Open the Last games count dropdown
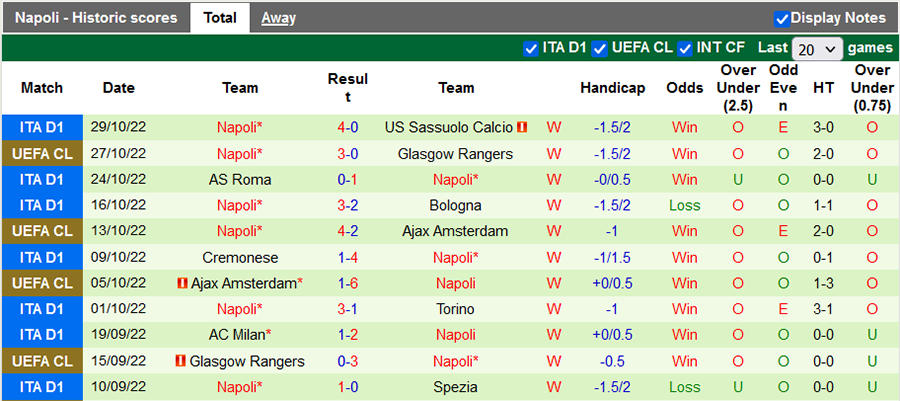900x401 pixels. click(x=817, y=49)
